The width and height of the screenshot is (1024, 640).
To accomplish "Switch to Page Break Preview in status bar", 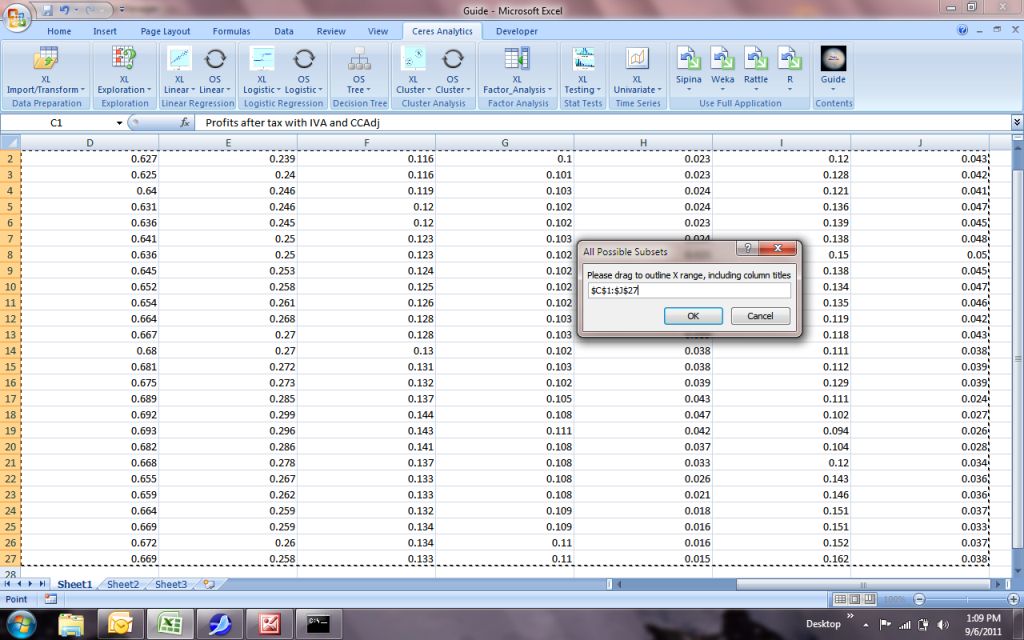I will (x=869, y=599).
